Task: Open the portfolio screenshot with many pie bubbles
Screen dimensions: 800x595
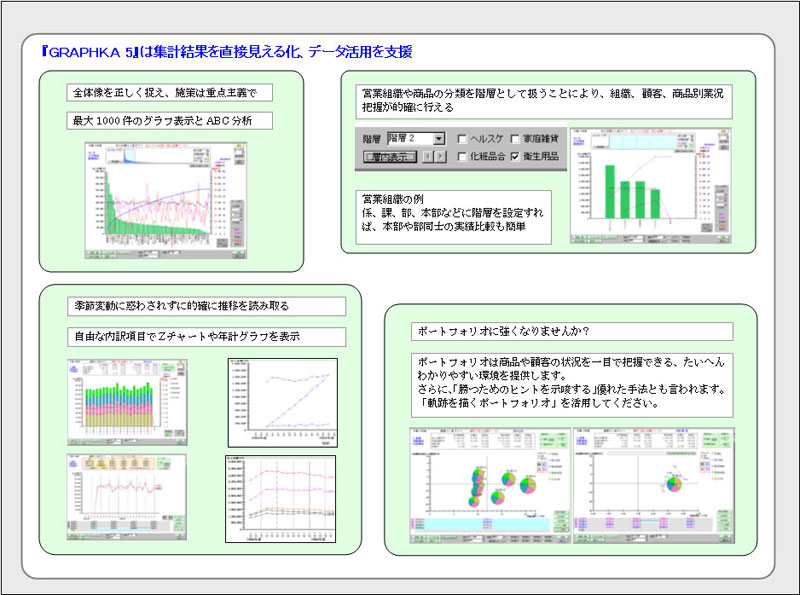Action: point(490,485)
